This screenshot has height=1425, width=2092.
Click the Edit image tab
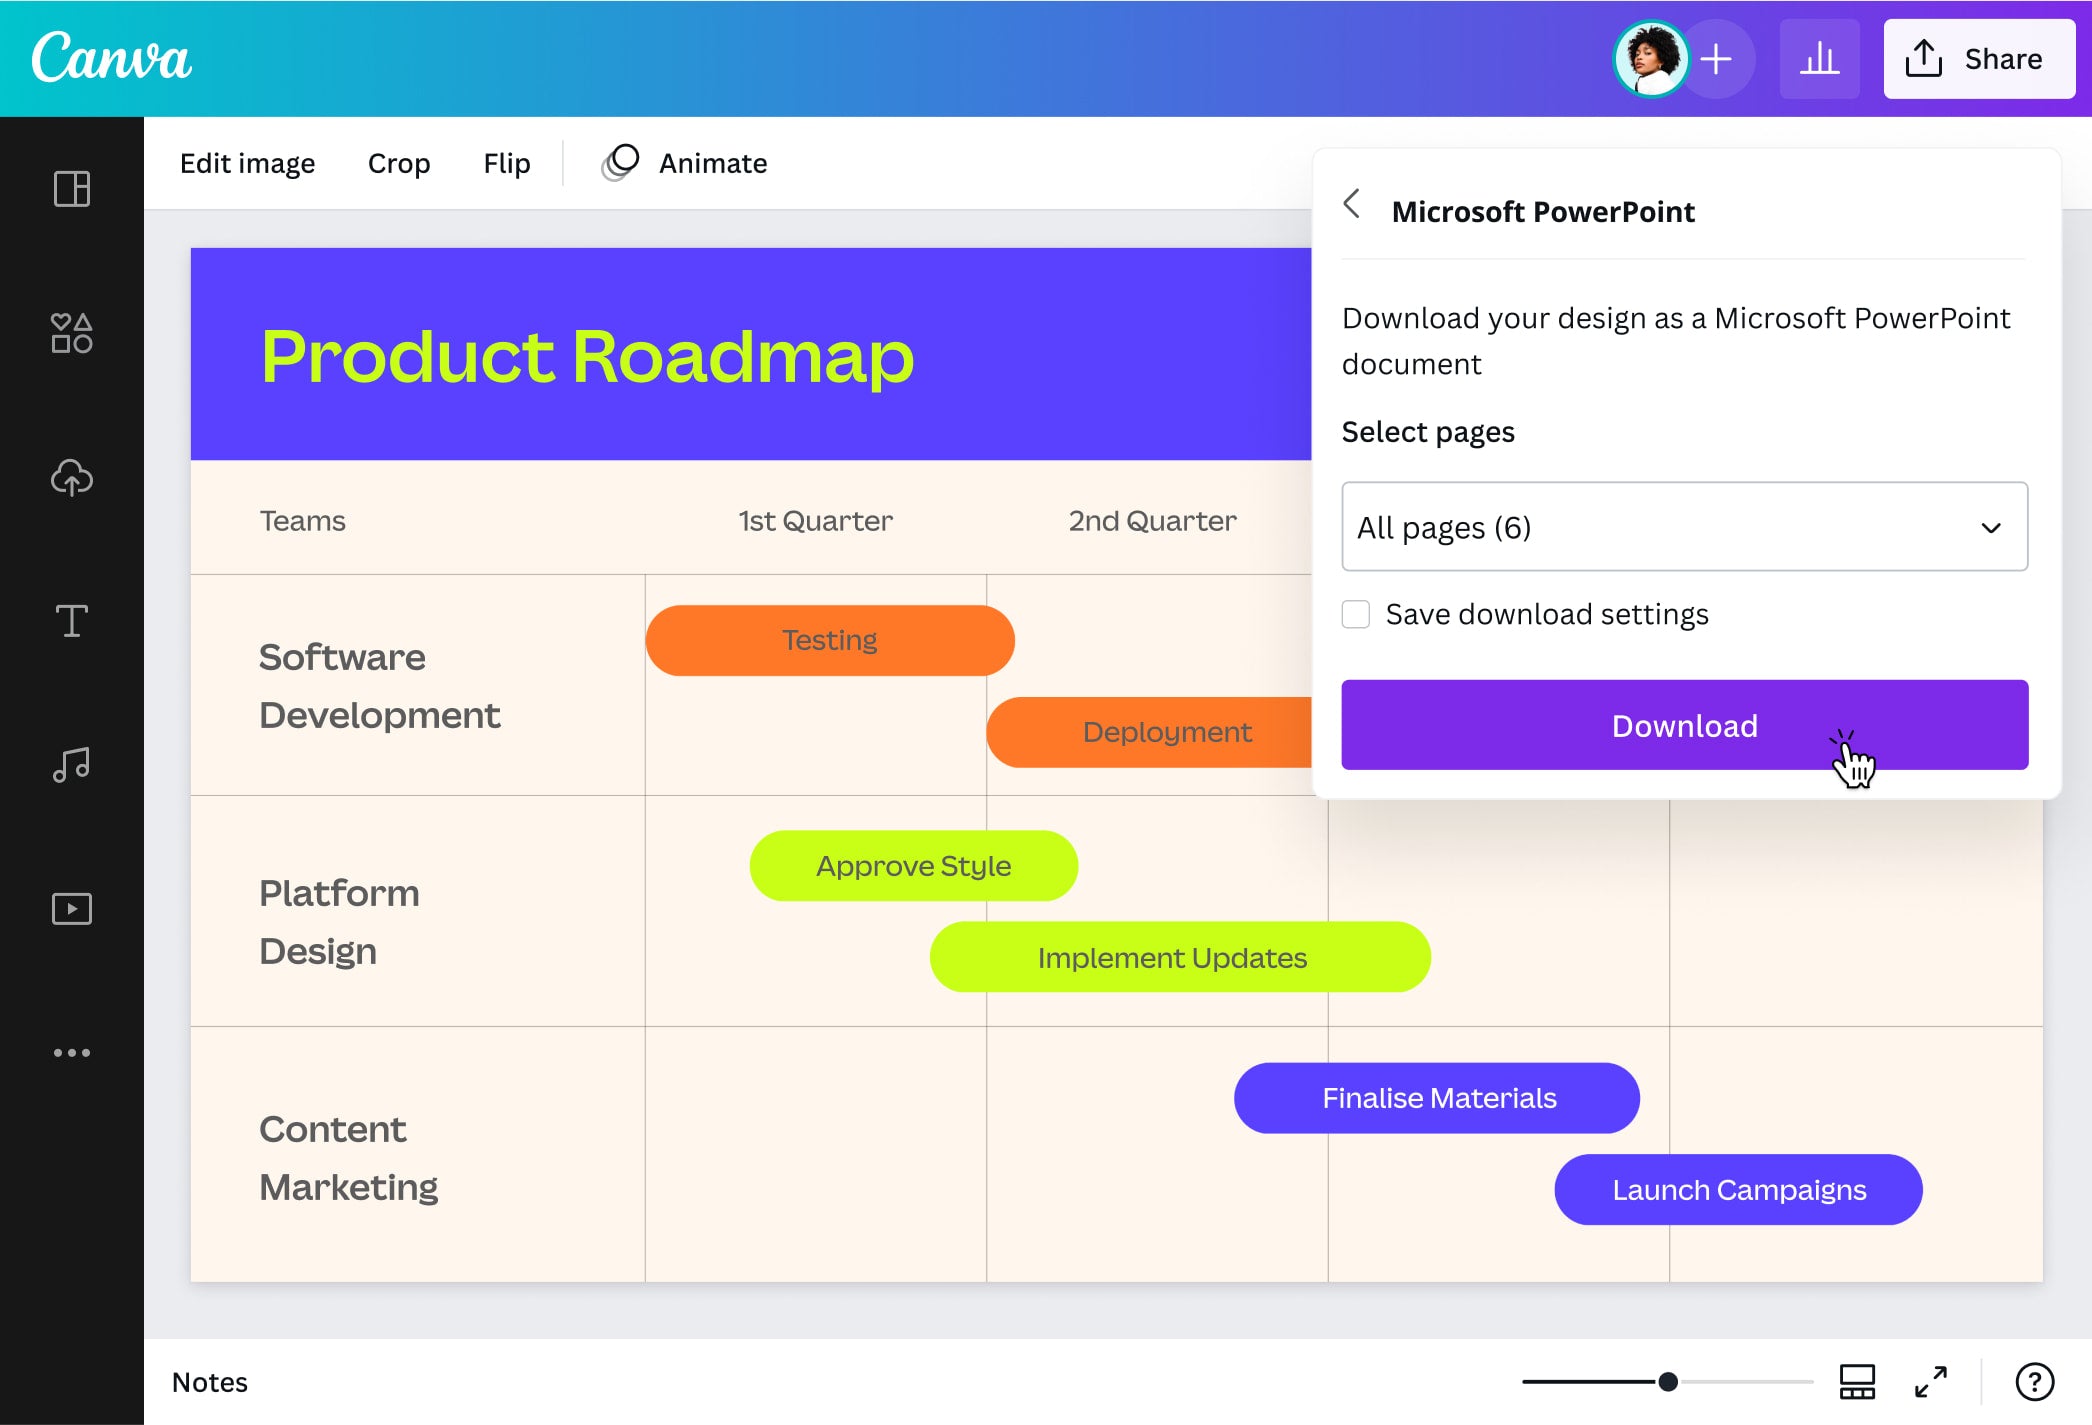(x=246, y=162)
